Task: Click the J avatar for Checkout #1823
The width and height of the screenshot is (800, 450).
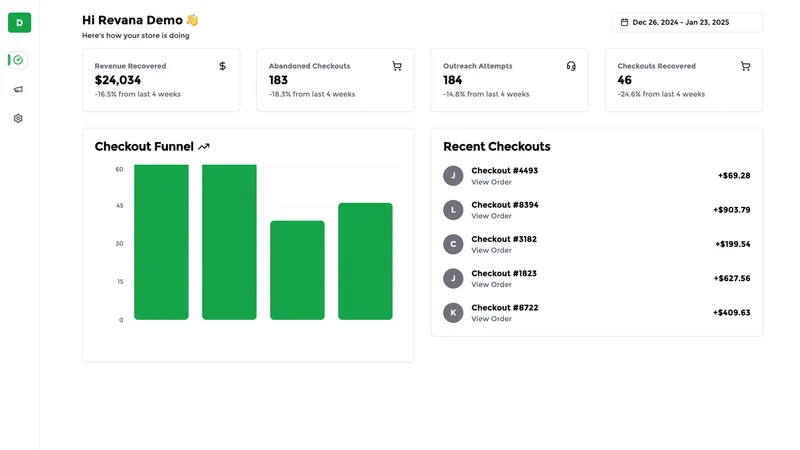Action: [x=453, y=278]
